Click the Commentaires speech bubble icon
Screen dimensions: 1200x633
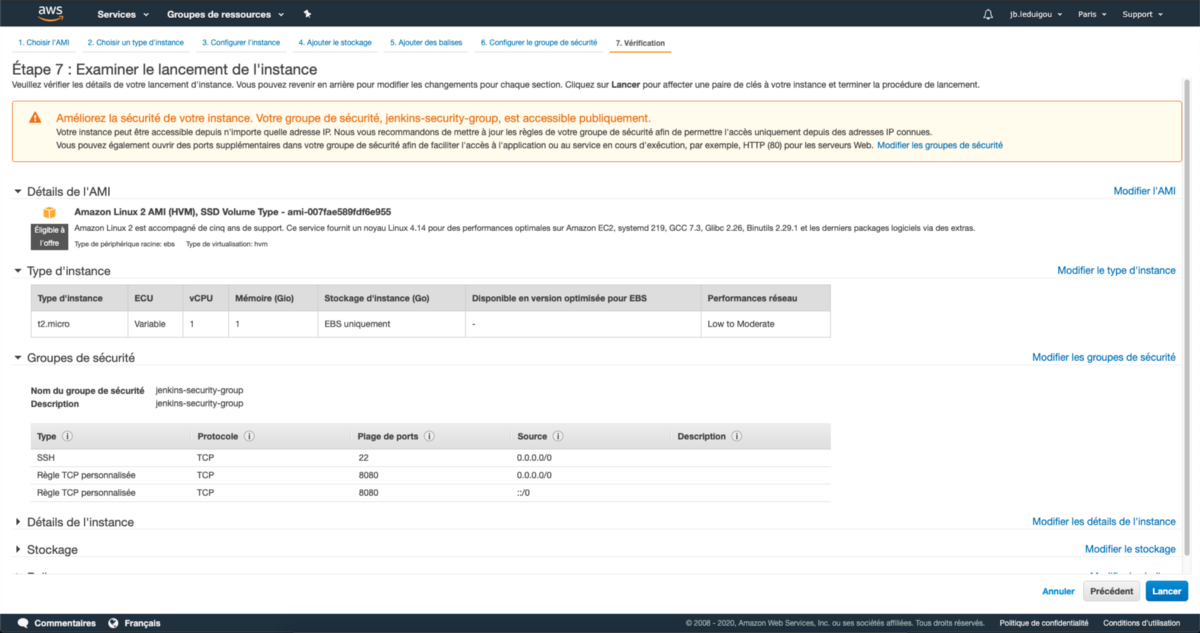click(23, 623)
